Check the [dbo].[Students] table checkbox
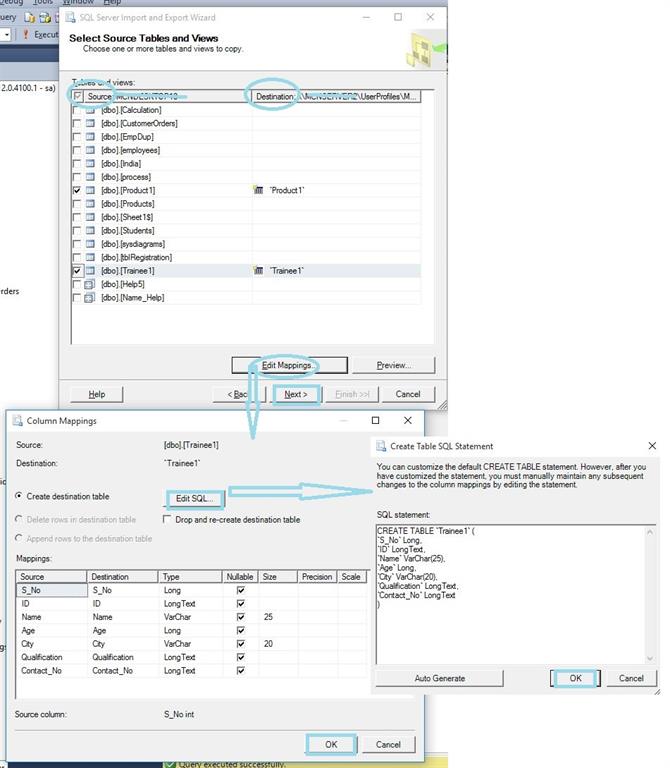This screenshot has height=768, width=670. pyautogui.click(x=77, y=231)
